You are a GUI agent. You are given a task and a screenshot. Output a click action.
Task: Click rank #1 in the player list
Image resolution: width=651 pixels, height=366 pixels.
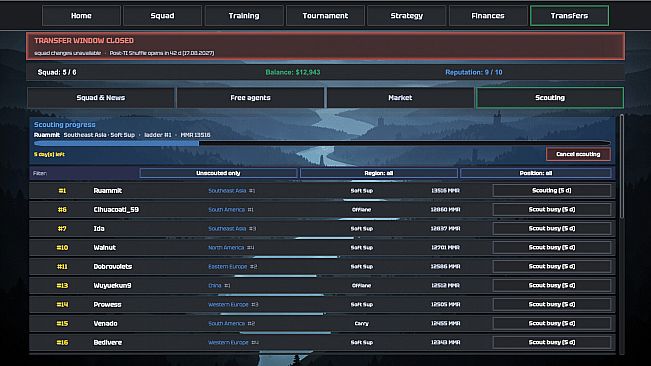pos(62,190)
